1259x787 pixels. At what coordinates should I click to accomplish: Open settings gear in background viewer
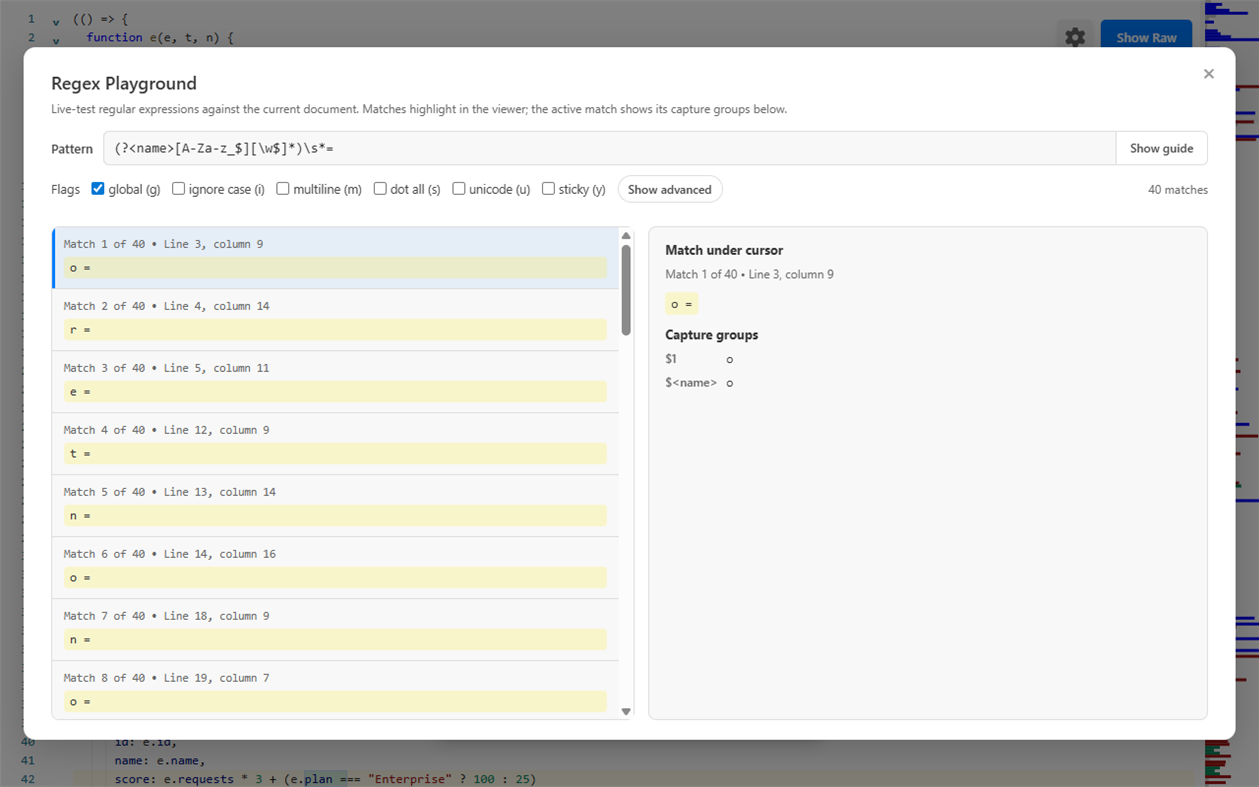pyautogui.click(x=1075, y=37)
